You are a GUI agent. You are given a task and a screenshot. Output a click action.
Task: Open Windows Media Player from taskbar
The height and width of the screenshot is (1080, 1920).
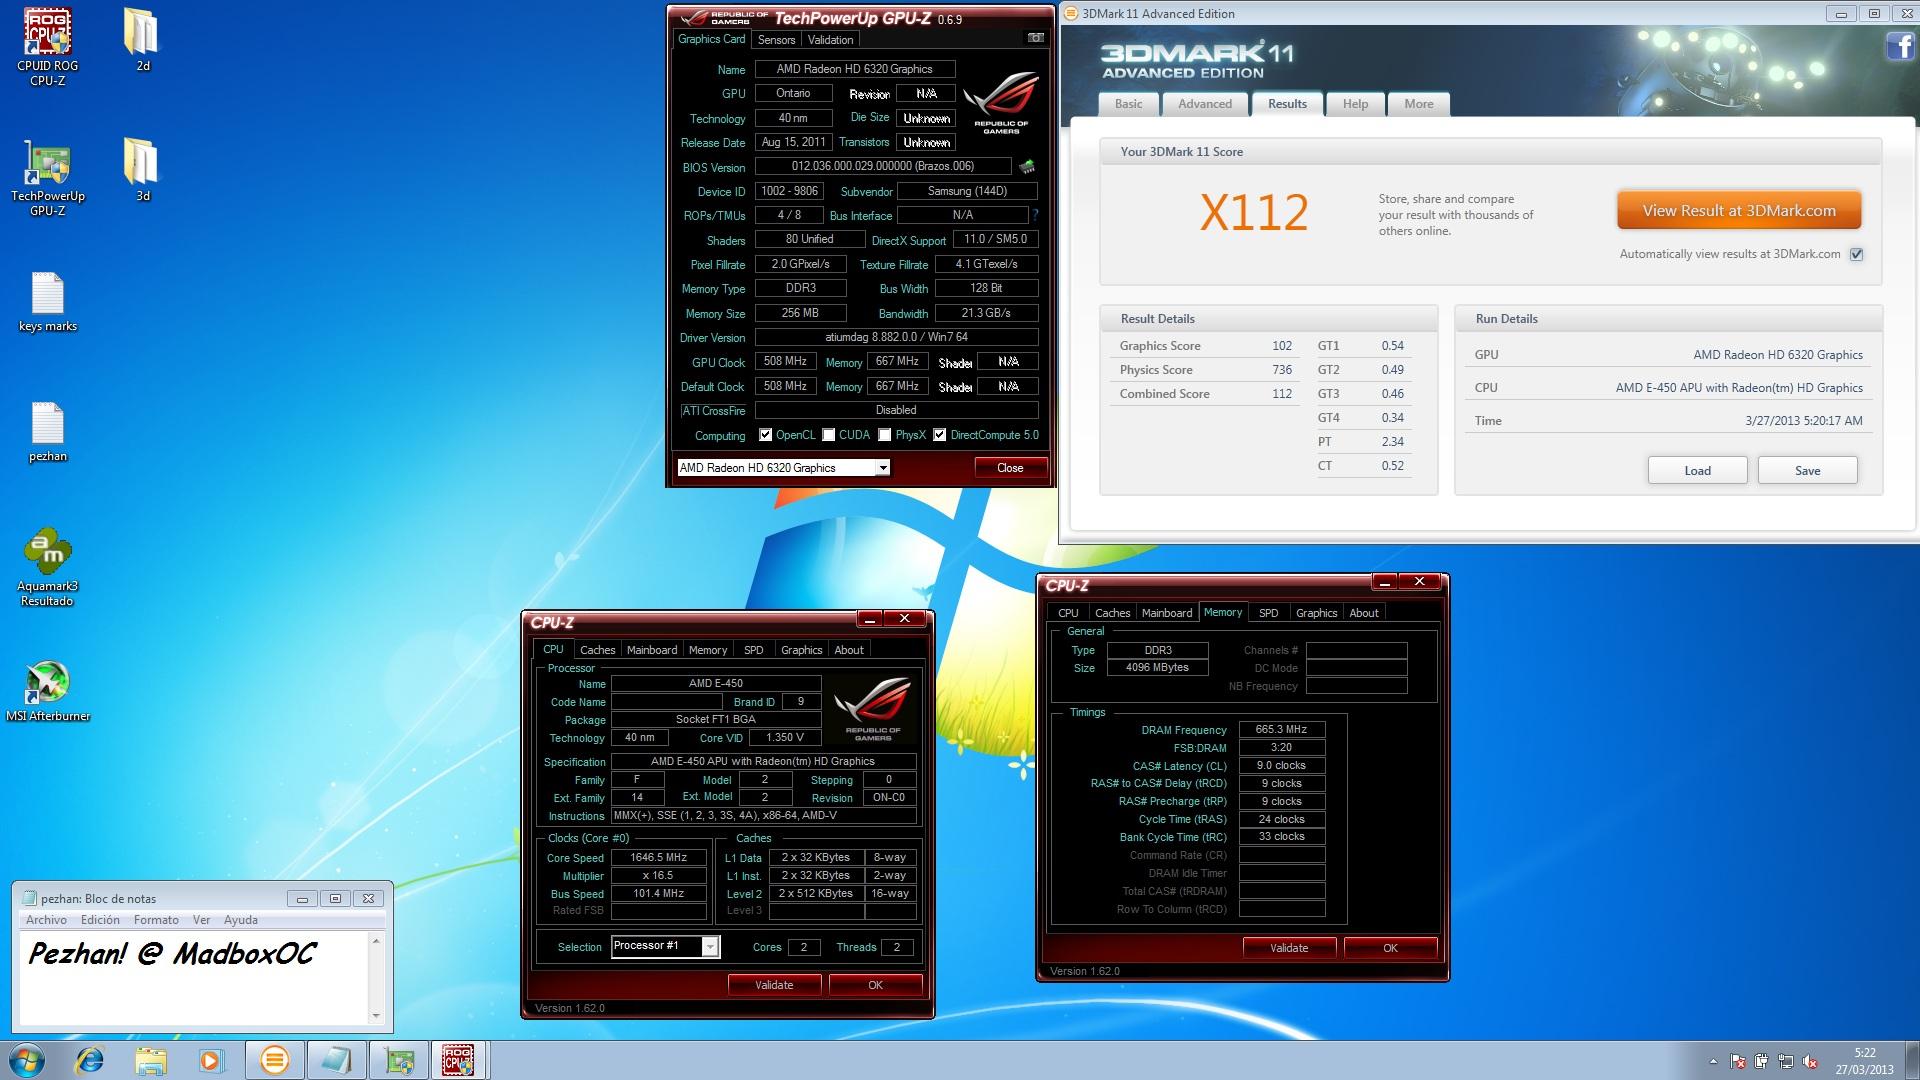click(212, 1060)
